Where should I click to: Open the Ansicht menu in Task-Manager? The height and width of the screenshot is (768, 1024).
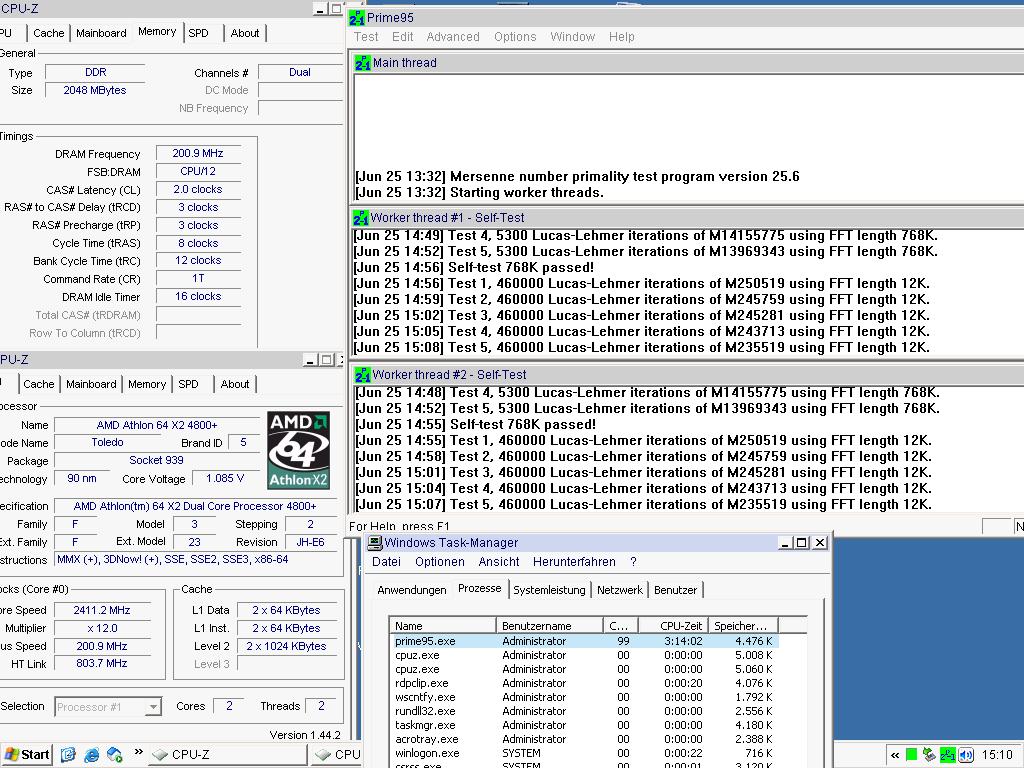point(498,562)
